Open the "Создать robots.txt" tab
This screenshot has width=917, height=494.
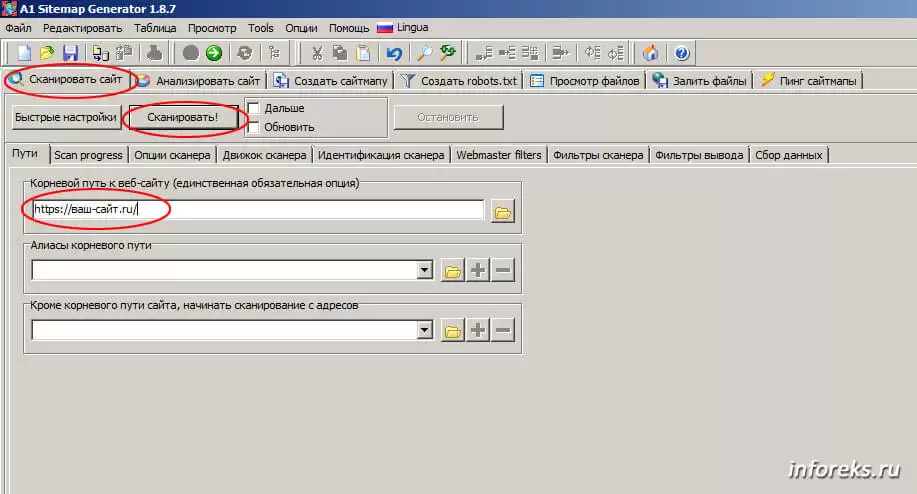coord(459,81)
